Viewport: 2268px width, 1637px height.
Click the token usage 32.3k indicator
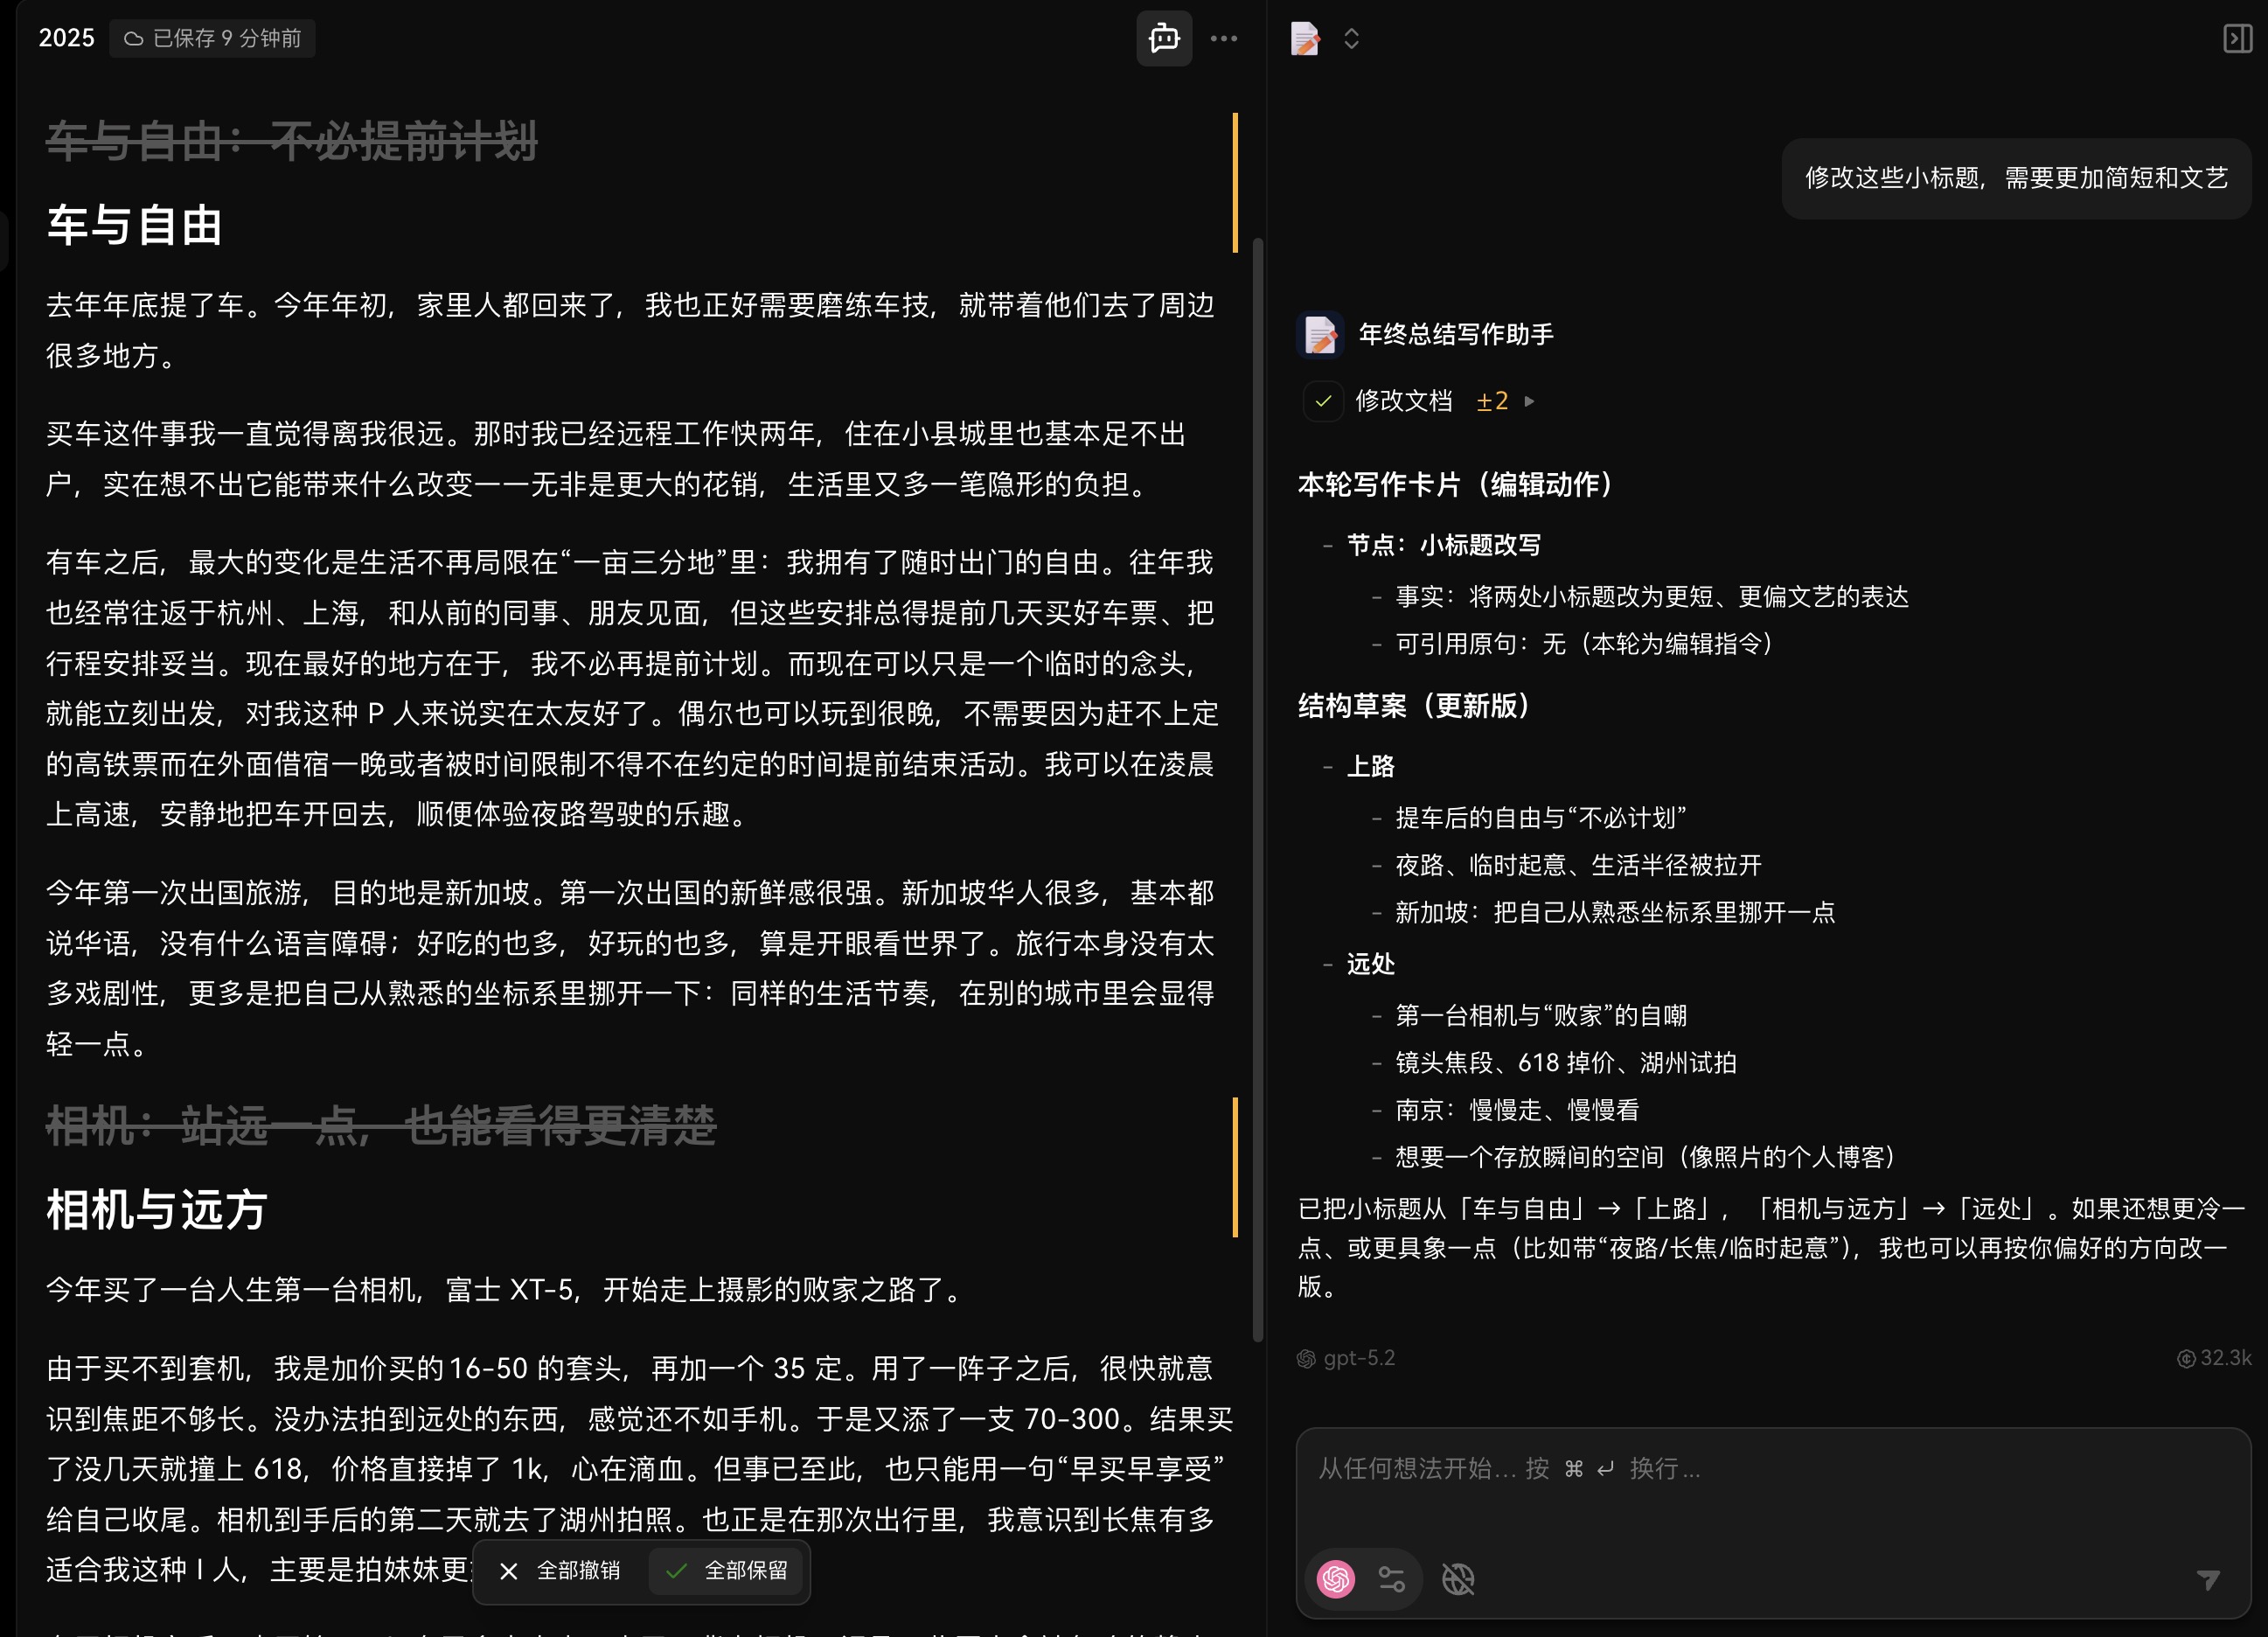coord(2214,1358)
